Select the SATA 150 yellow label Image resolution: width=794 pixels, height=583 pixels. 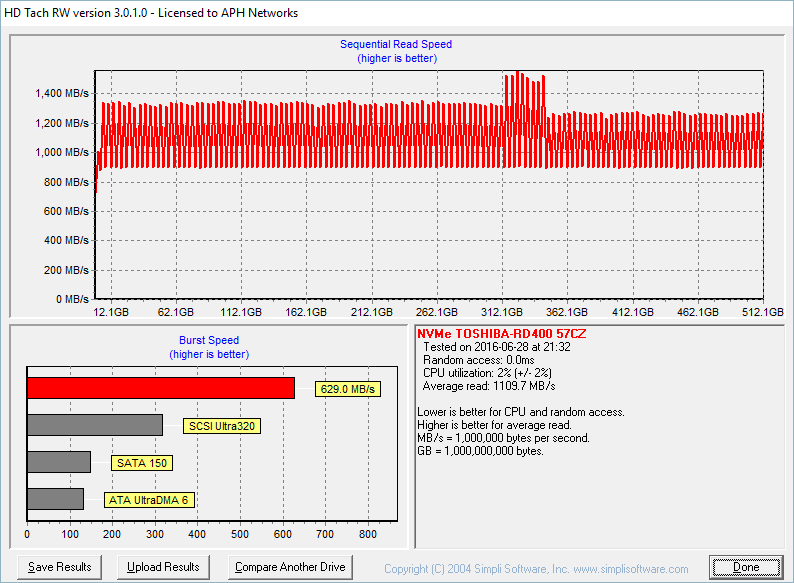pos(144,463)
